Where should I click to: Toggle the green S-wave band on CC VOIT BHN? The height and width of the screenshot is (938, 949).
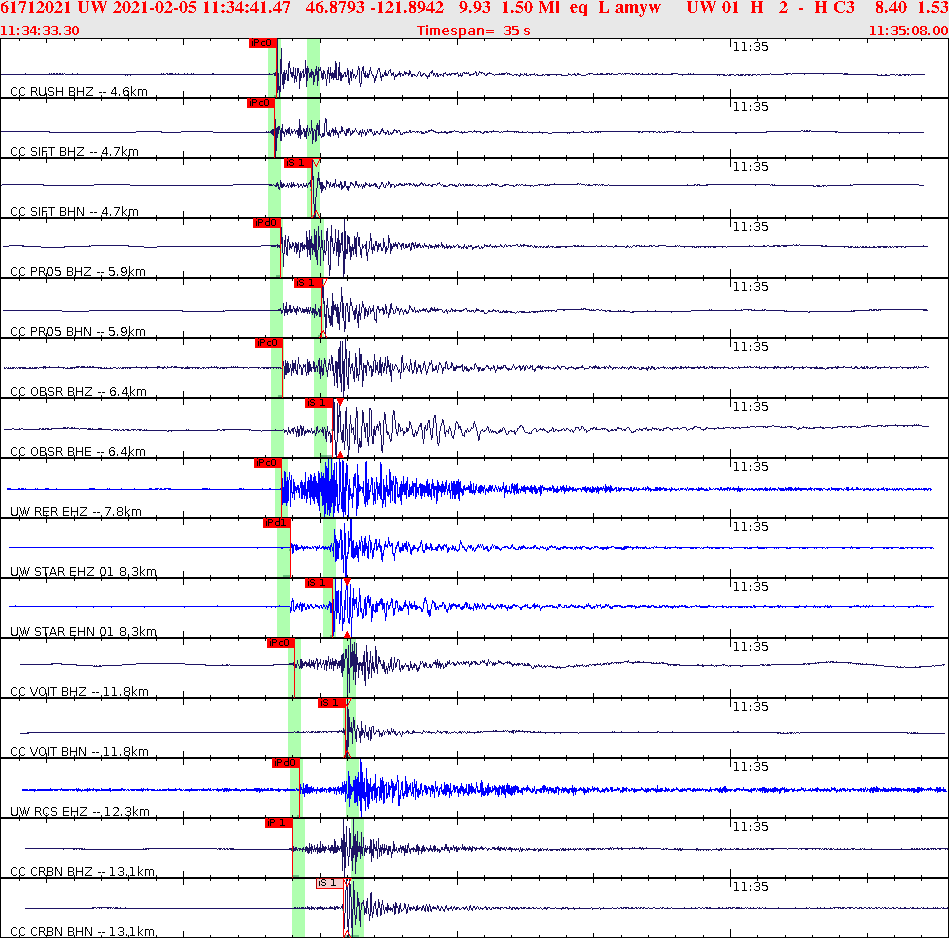click(x=347, y=730)
